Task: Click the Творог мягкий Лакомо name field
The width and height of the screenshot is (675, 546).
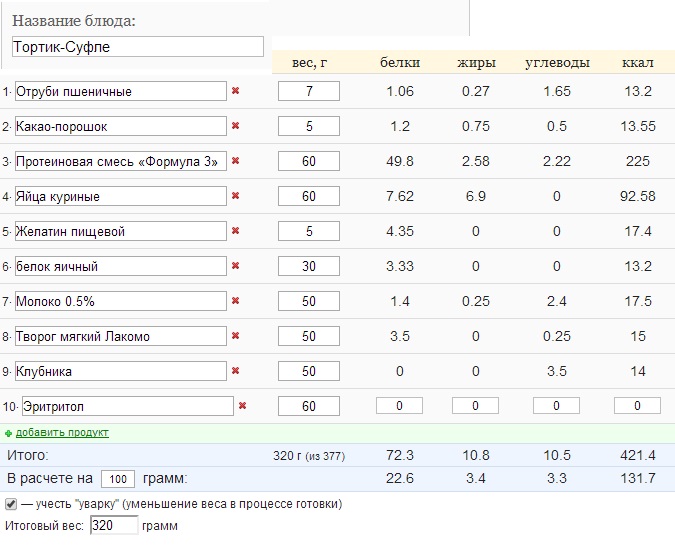Action: click(x=121, y=336)
